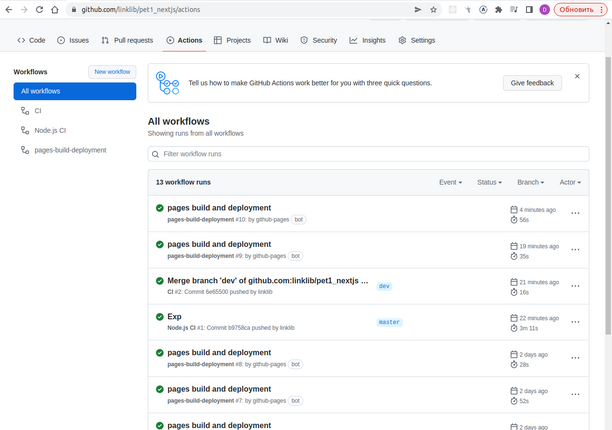Bookmark this page with the star icon

coord(433,10)
